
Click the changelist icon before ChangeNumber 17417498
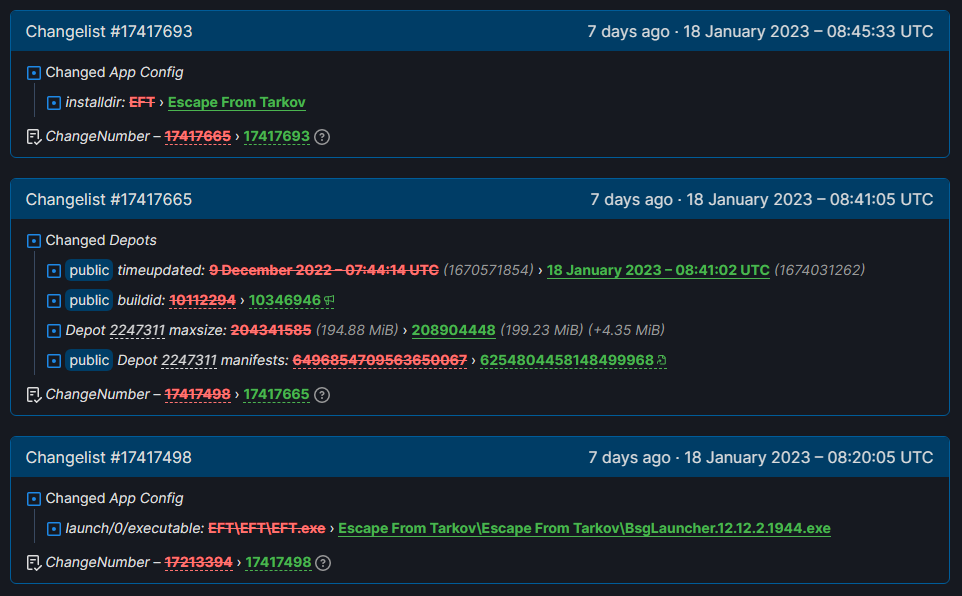click(34, 563)
